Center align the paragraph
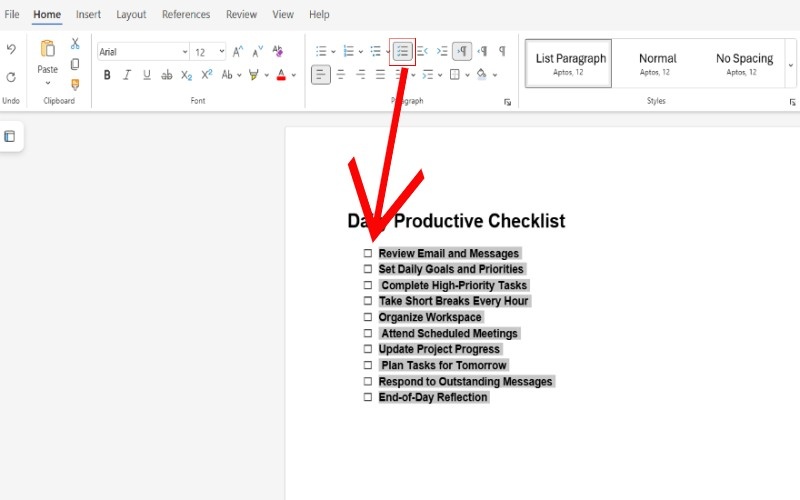Image resolution: width=800 pixels, height=500 pixels. pyautogui.click(x=341, y=75)
